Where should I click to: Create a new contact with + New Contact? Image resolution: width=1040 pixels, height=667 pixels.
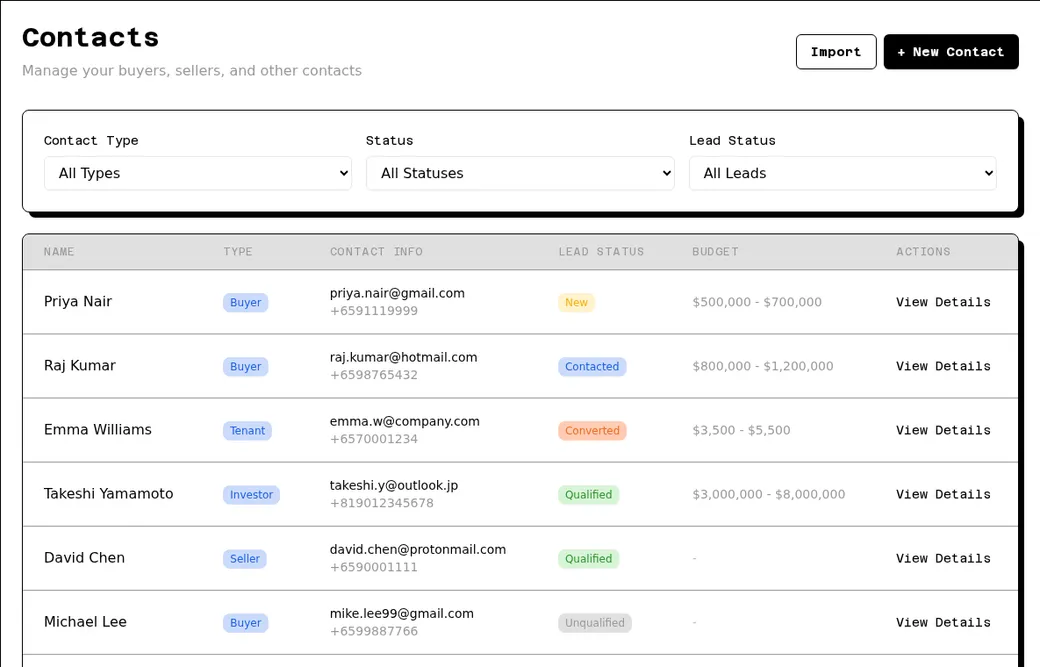pos(950,52)
